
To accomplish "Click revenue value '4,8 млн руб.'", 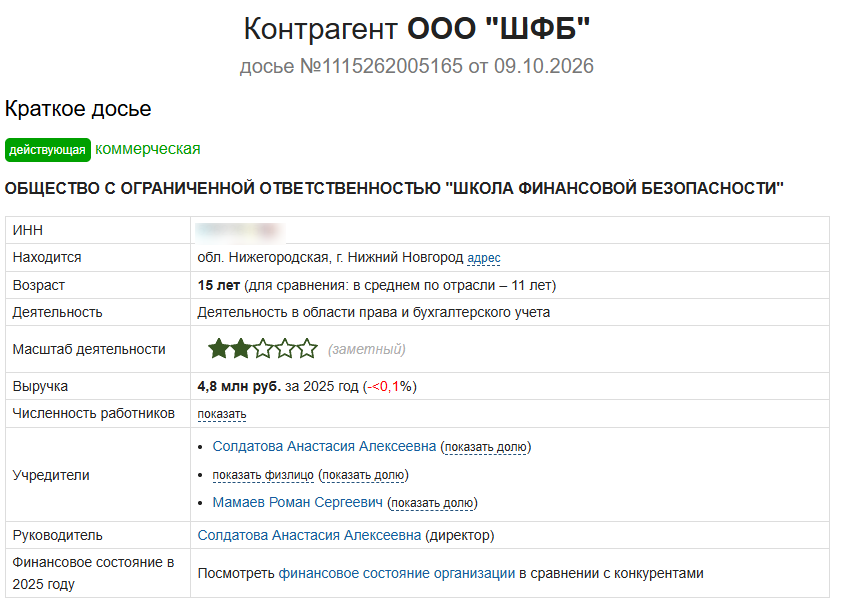I will 239,387.
